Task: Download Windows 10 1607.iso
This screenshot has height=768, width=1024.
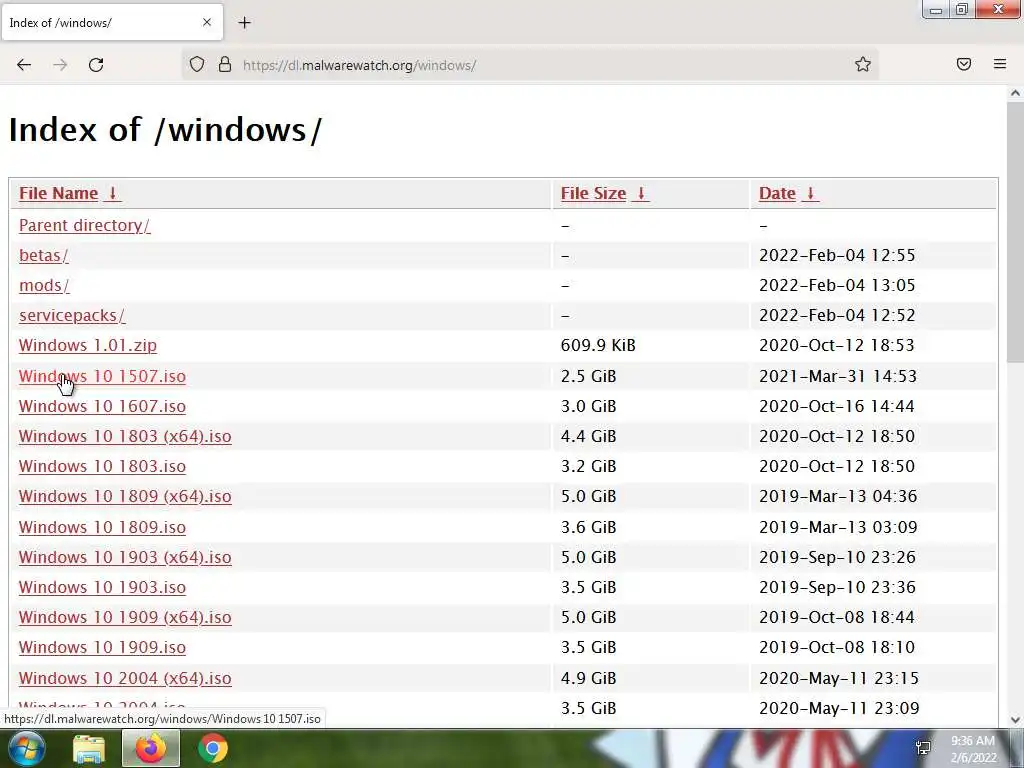Action: (102, 406)
